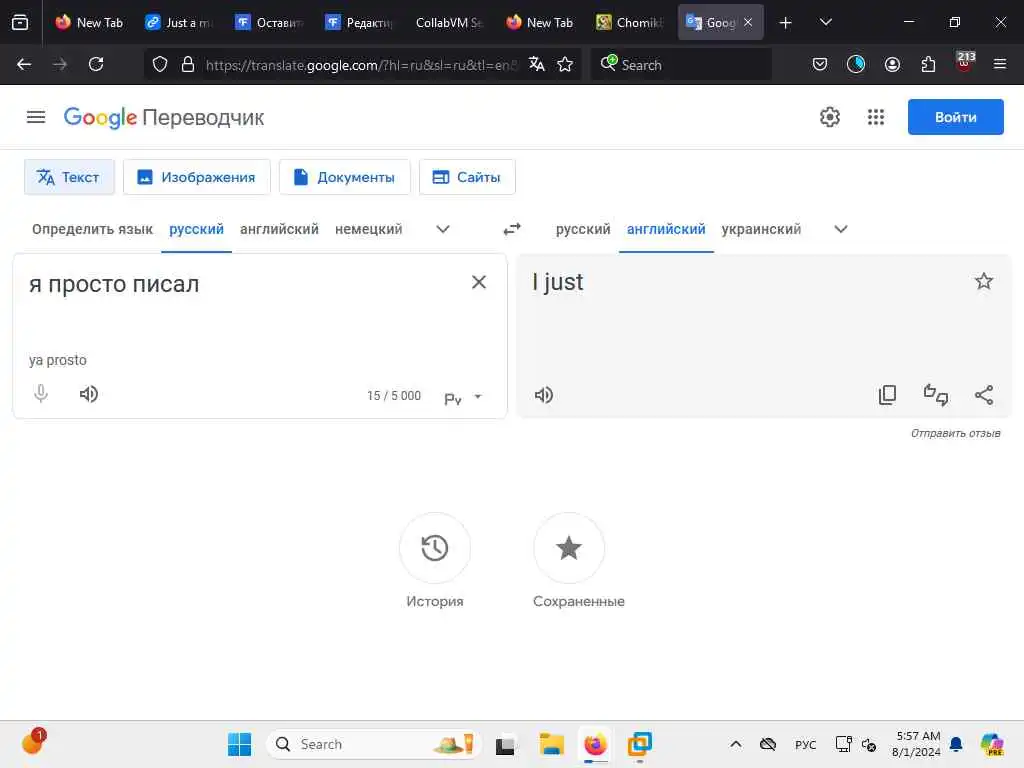
Task: Choose Определить язык as source language
Action: 92,229
